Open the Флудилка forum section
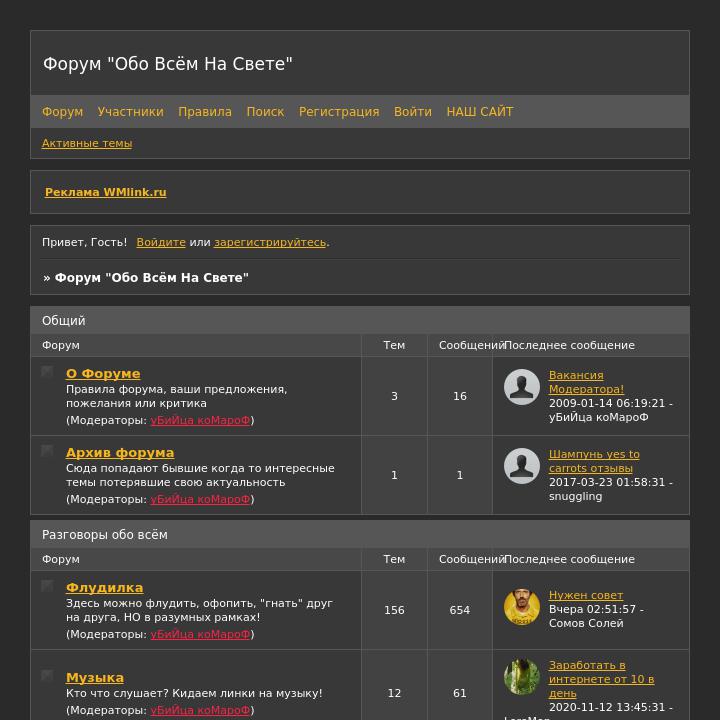This screenshot has height=720, width=720. [x=104, y=588]
